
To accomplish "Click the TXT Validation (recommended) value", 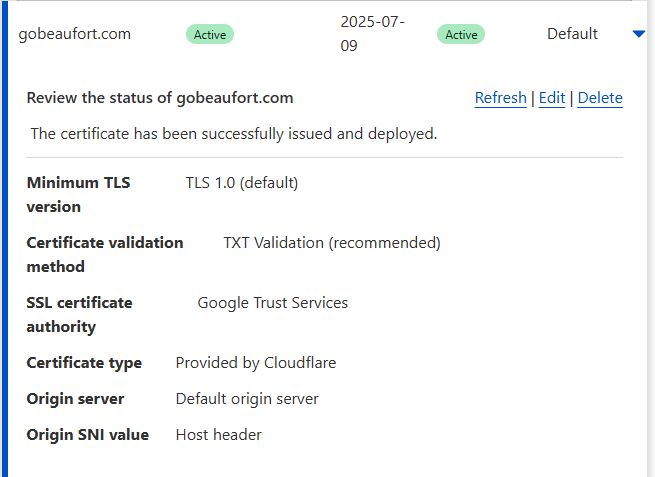I will point(332,243).
